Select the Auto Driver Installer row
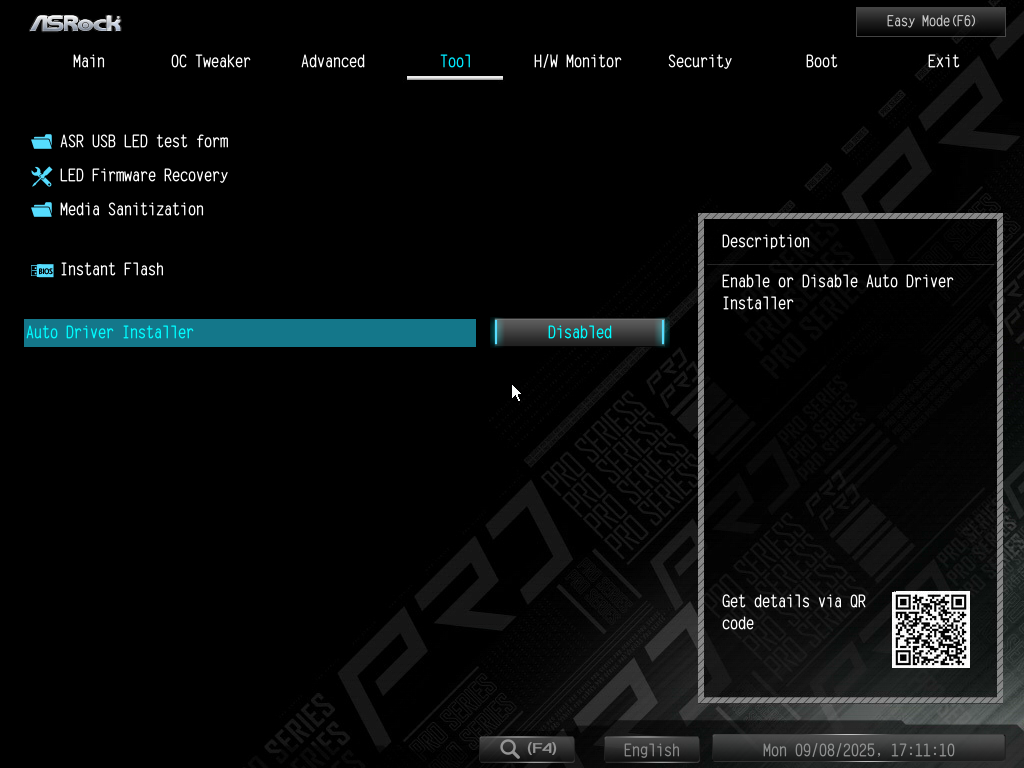This screenshot has width=1024, height=768. [x=249, y=333]
